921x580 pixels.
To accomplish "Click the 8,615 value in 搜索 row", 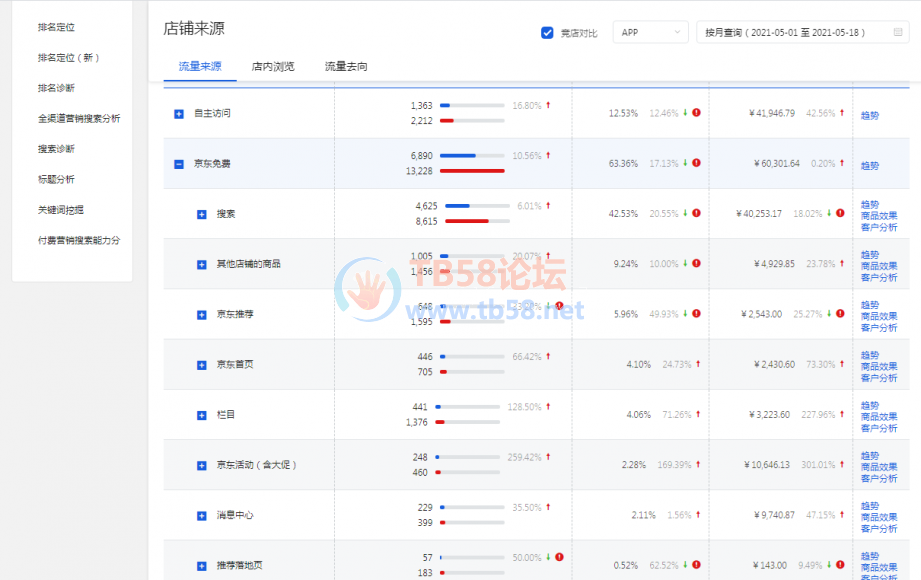I will pyautogui.click(x=426, y=222).
